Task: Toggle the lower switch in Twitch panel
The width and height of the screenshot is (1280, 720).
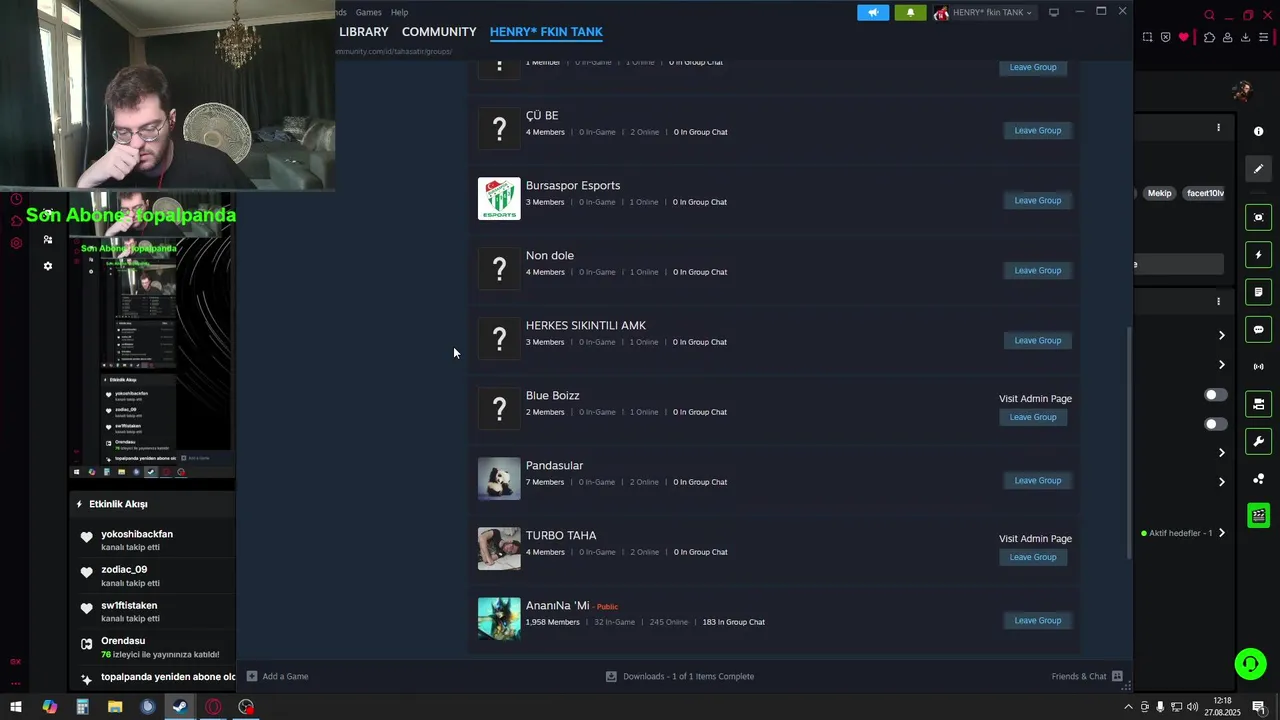Action: pos(1215,424)
